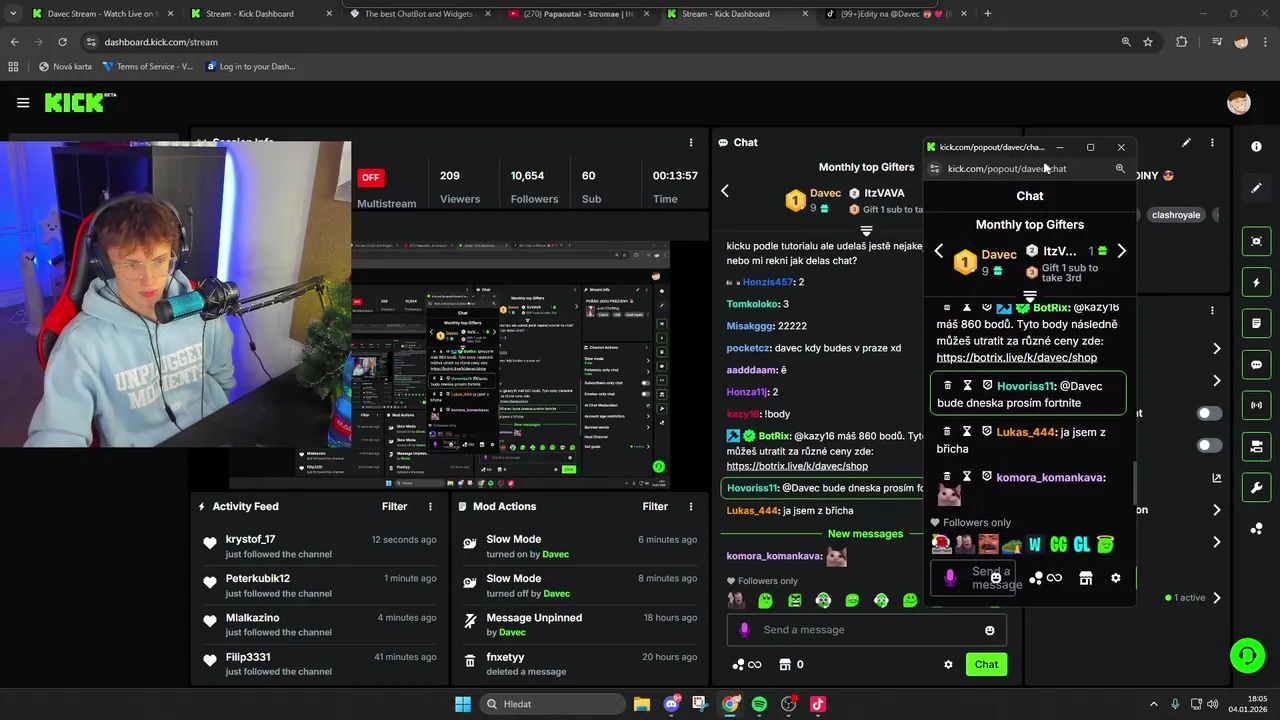The height and width of the screenshot is (720, 1280).
Task: Click the OFF multistream indicator
Action: [x=370, y=178]
